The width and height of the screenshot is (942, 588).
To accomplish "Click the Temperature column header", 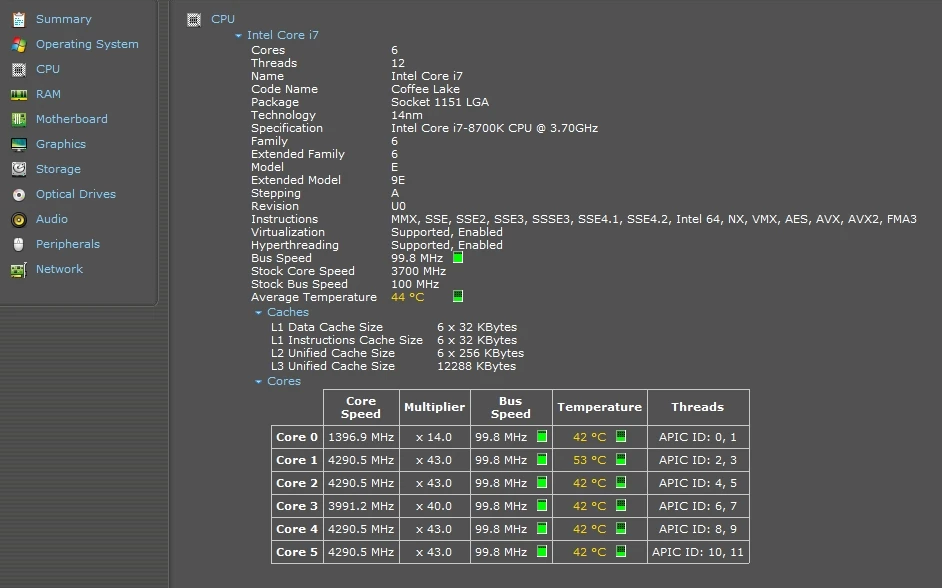I will pos(600,407).
